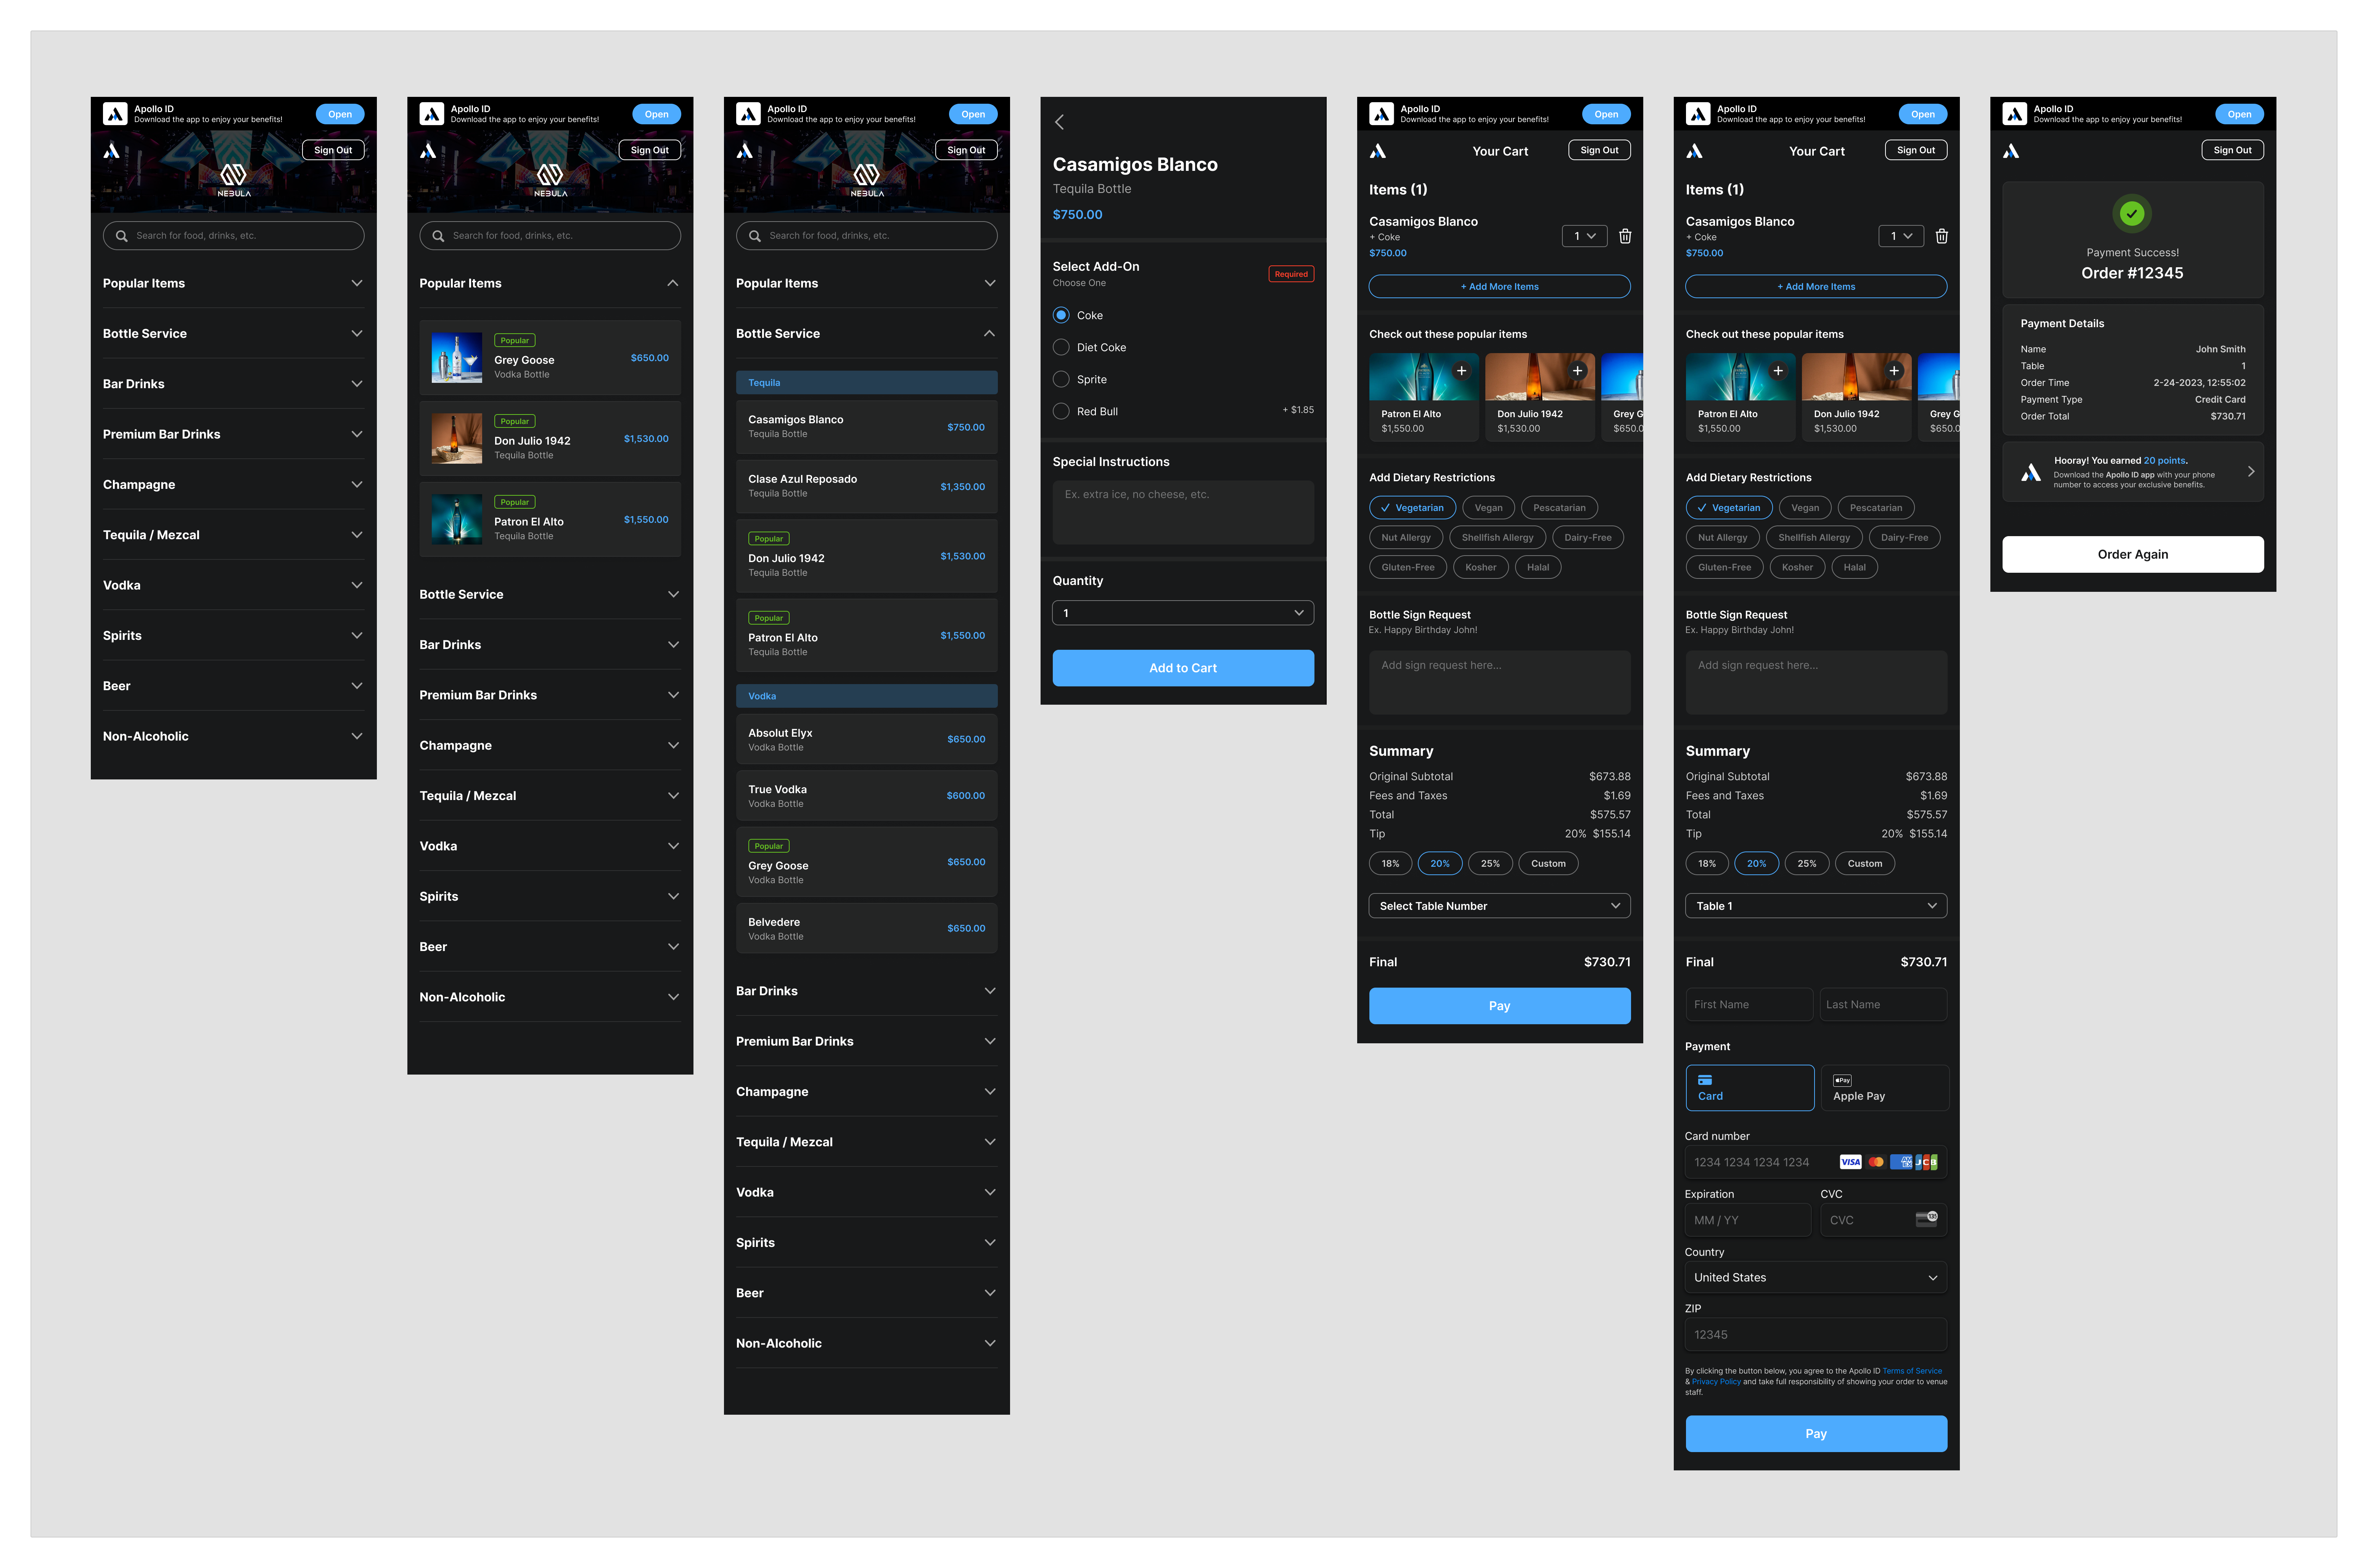
Task: Click Apollo logo beside Your Cart, Table 1 cart
Action: pyautogui.click(x=1694, y=151)
